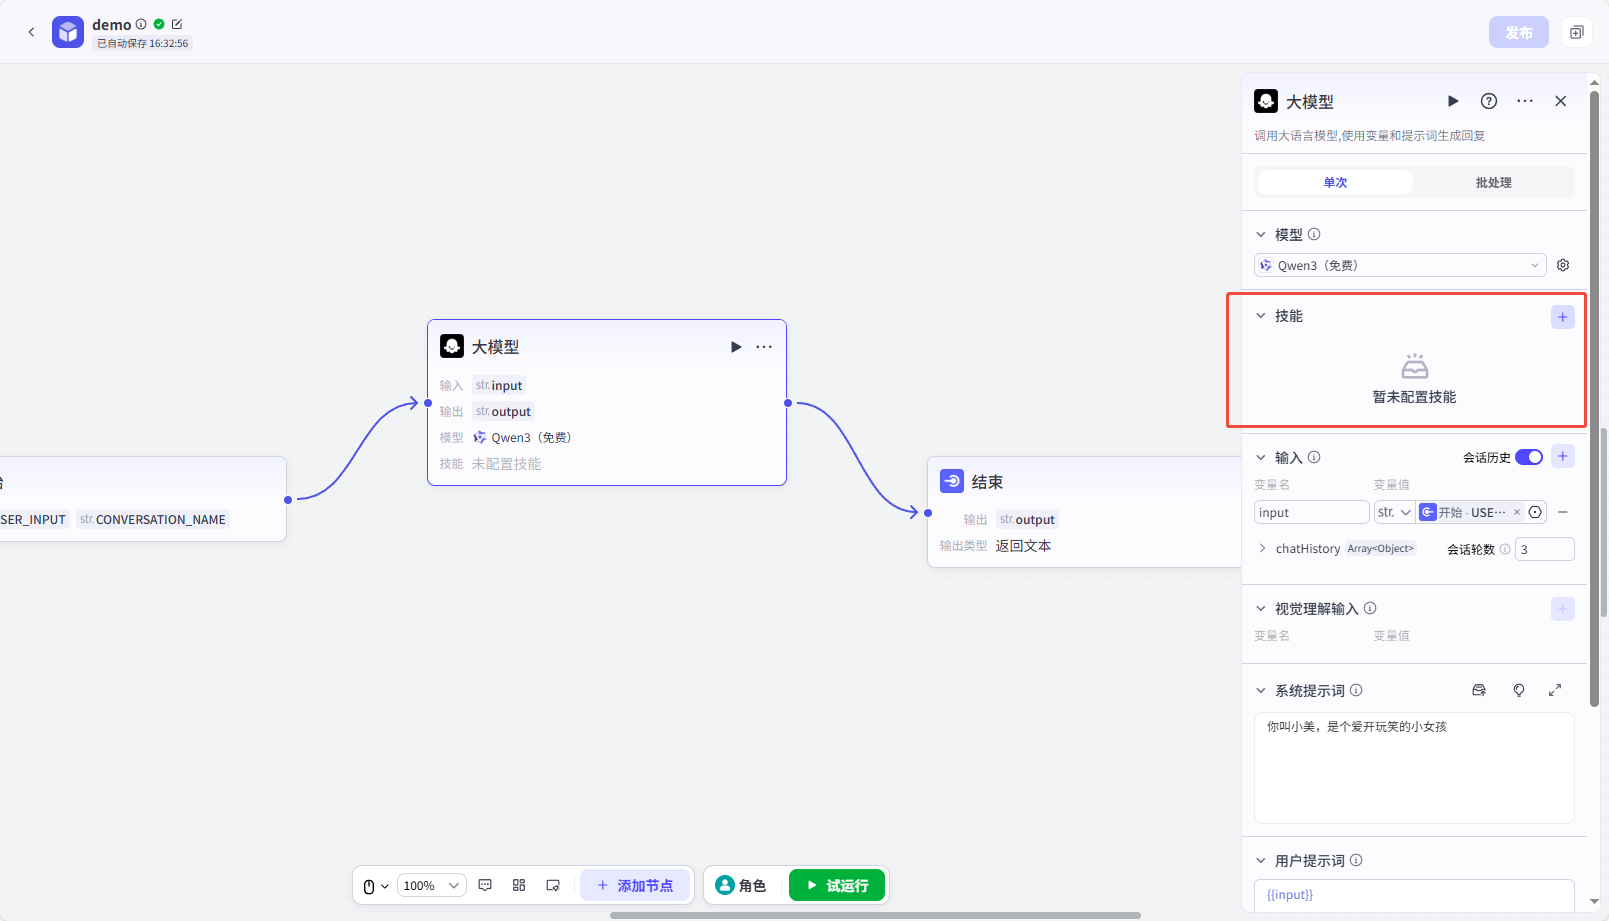The image size is (1609, 921).
Task: Expand the chatHistory variable row
Action: [1262, 548]
